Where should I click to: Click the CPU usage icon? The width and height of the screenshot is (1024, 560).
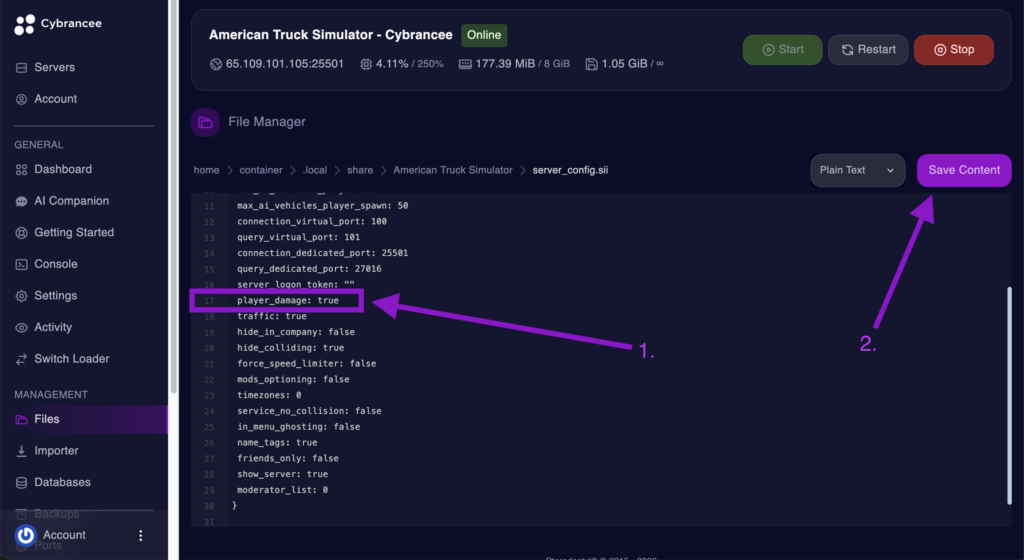pos(366,64)
